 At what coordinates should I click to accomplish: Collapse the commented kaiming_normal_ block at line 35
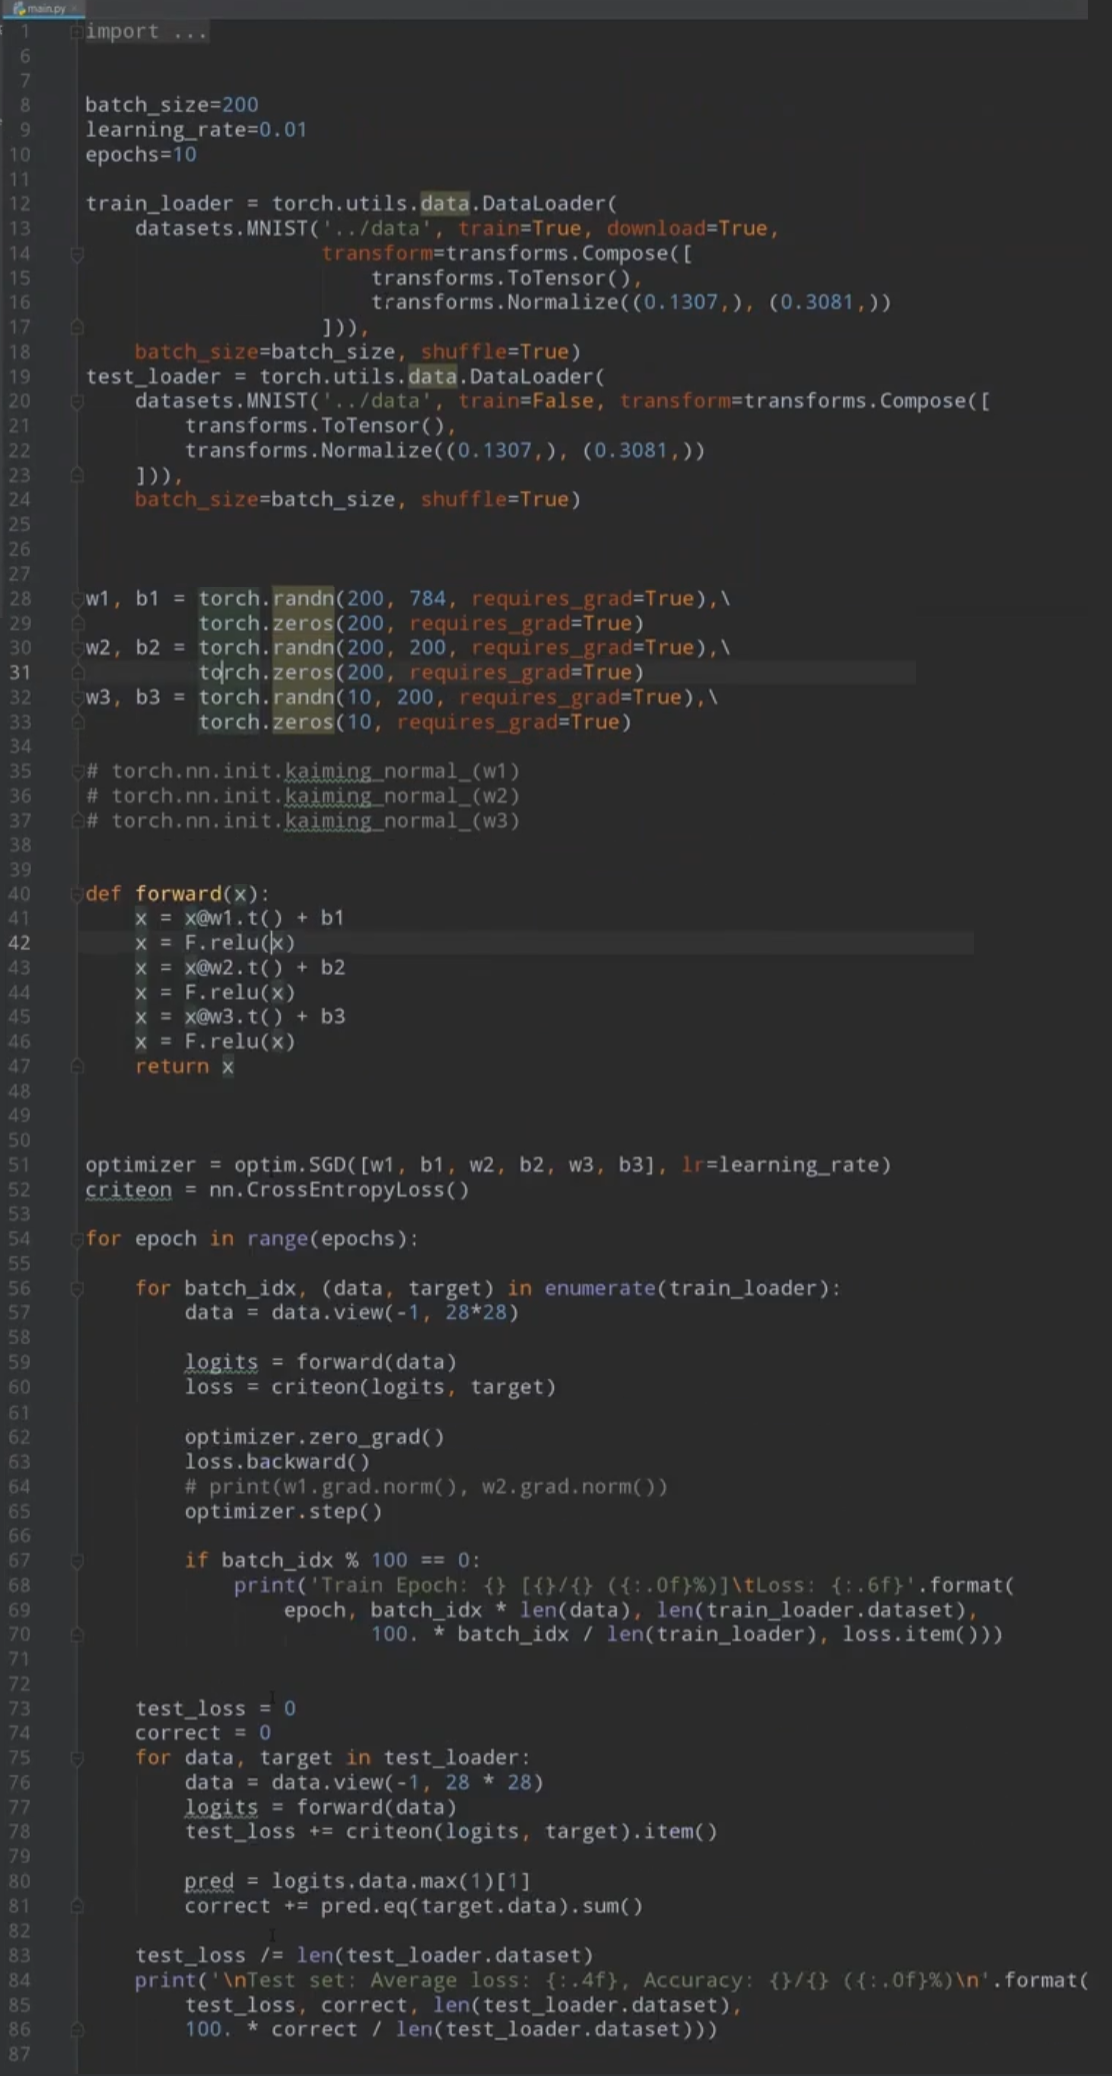tap(76, 771)
